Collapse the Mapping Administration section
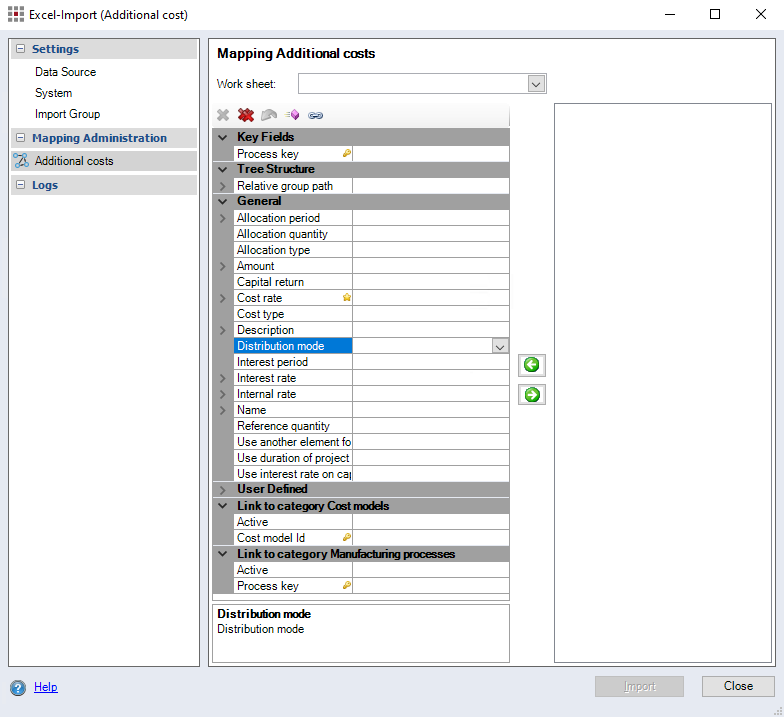The width and height of the screenshot is (784, 717). tap(20, 138)
